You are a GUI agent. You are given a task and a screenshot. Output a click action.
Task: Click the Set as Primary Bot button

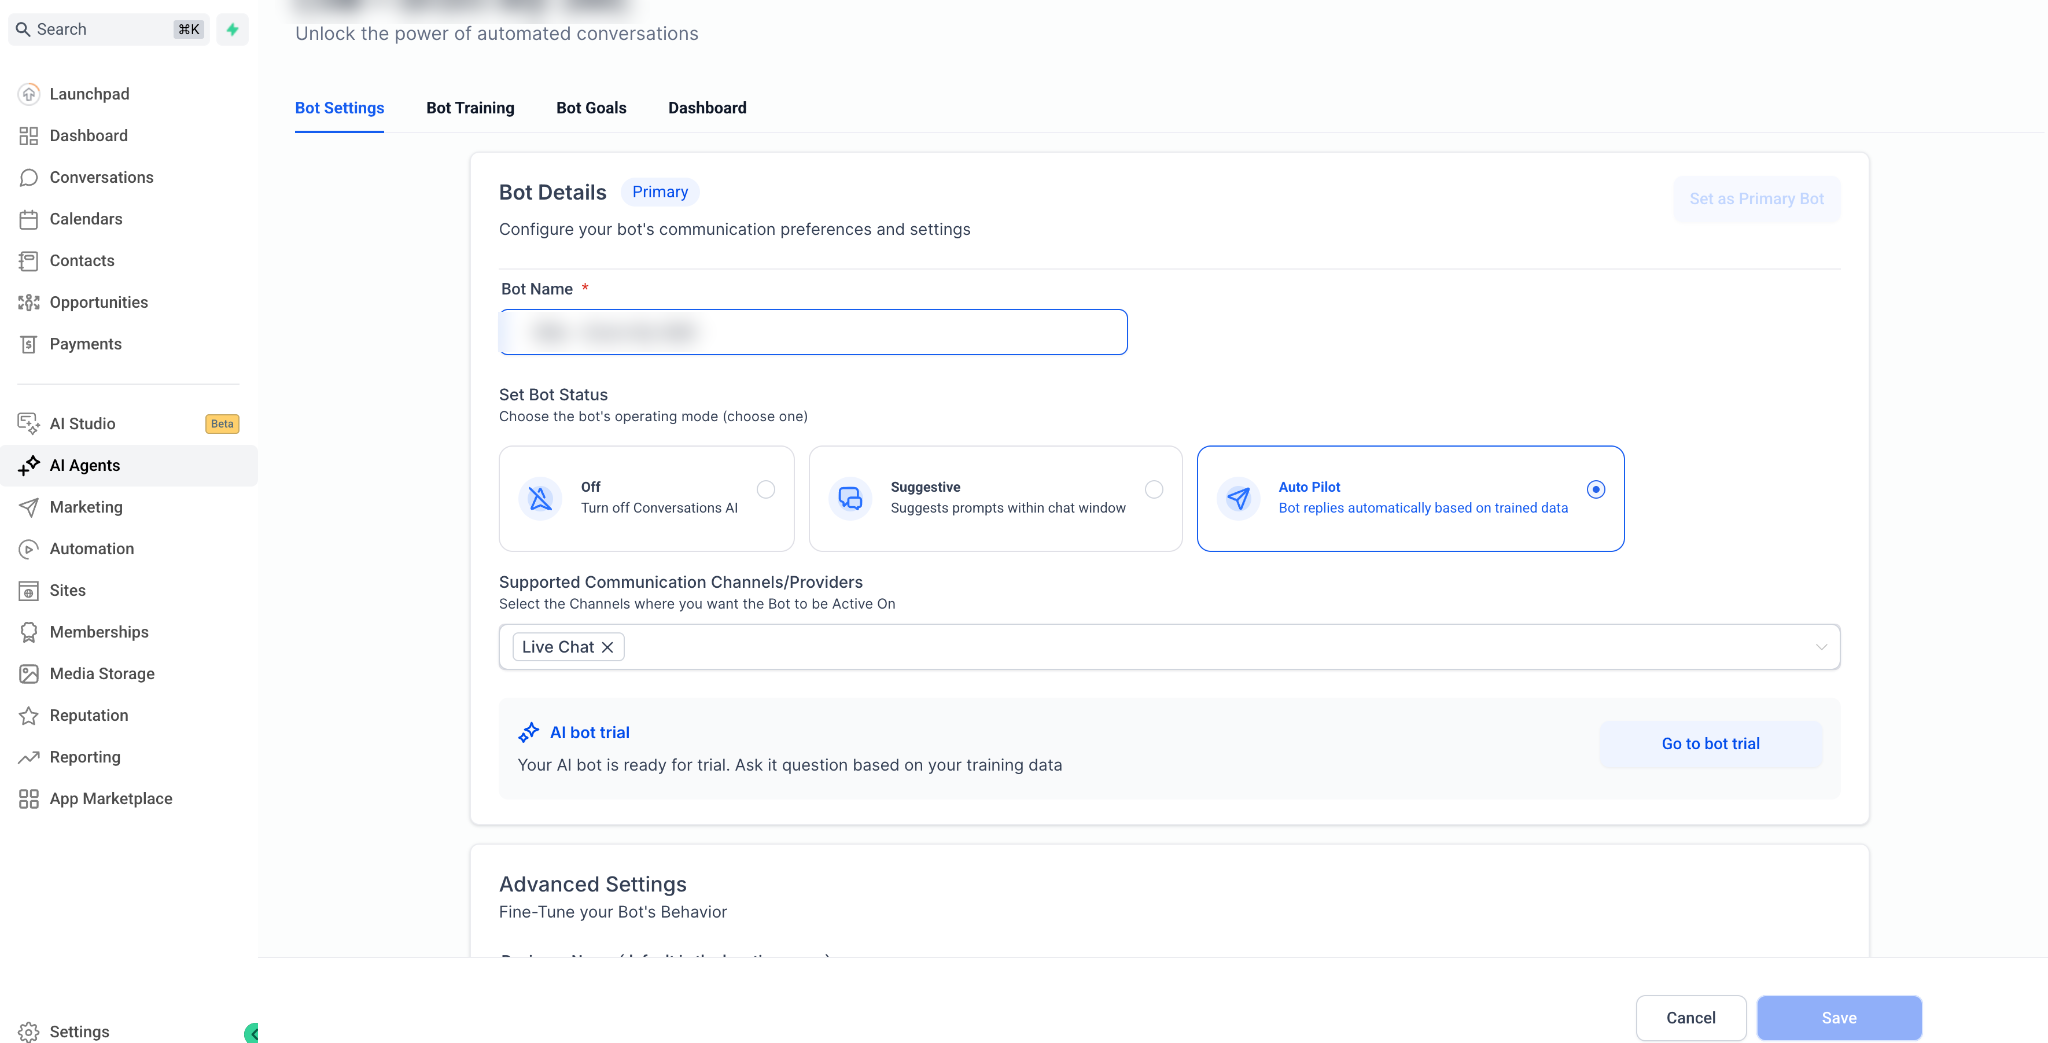[x=1756, y=199]
